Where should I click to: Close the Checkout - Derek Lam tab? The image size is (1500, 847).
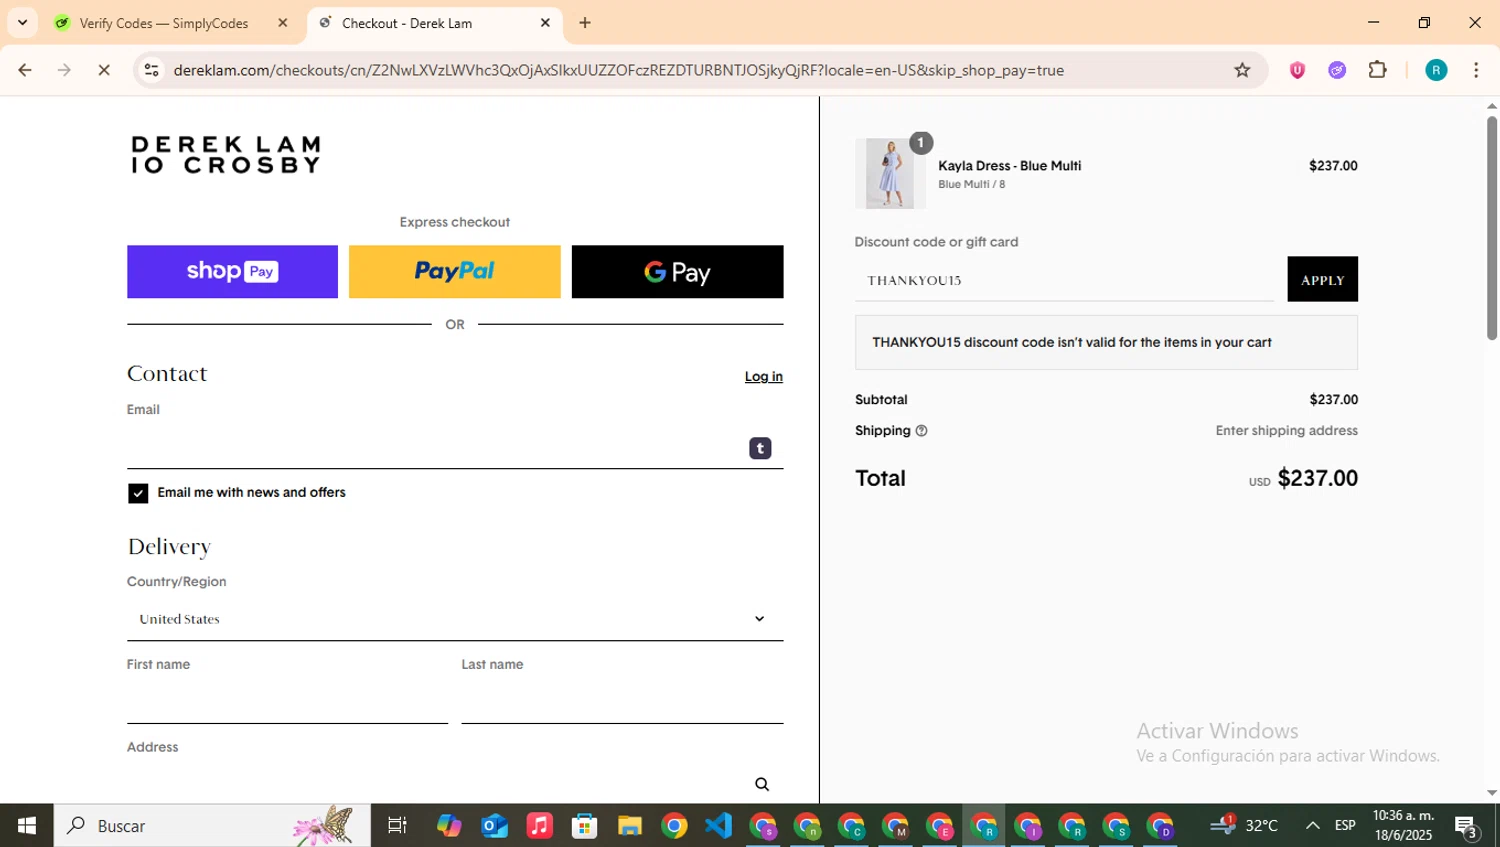click(545, 23)
